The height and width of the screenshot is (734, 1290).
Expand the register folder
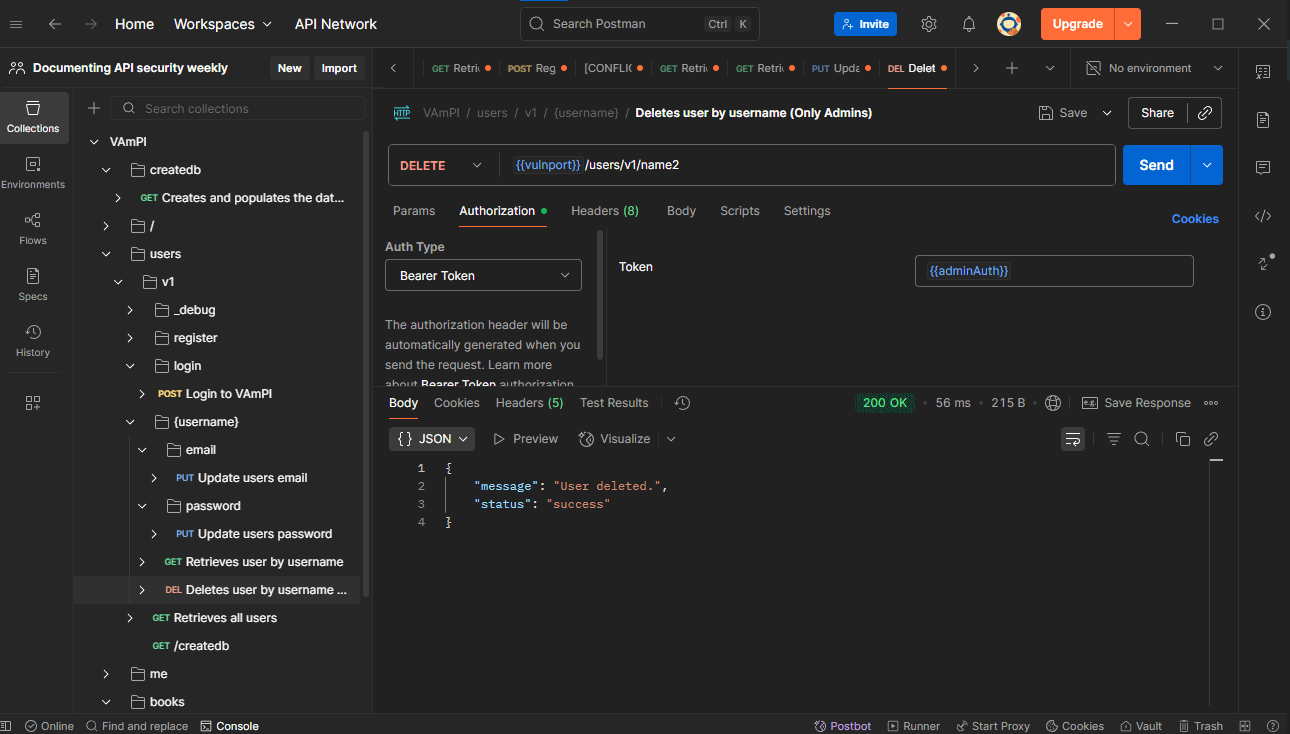click(x=130, y=338)
